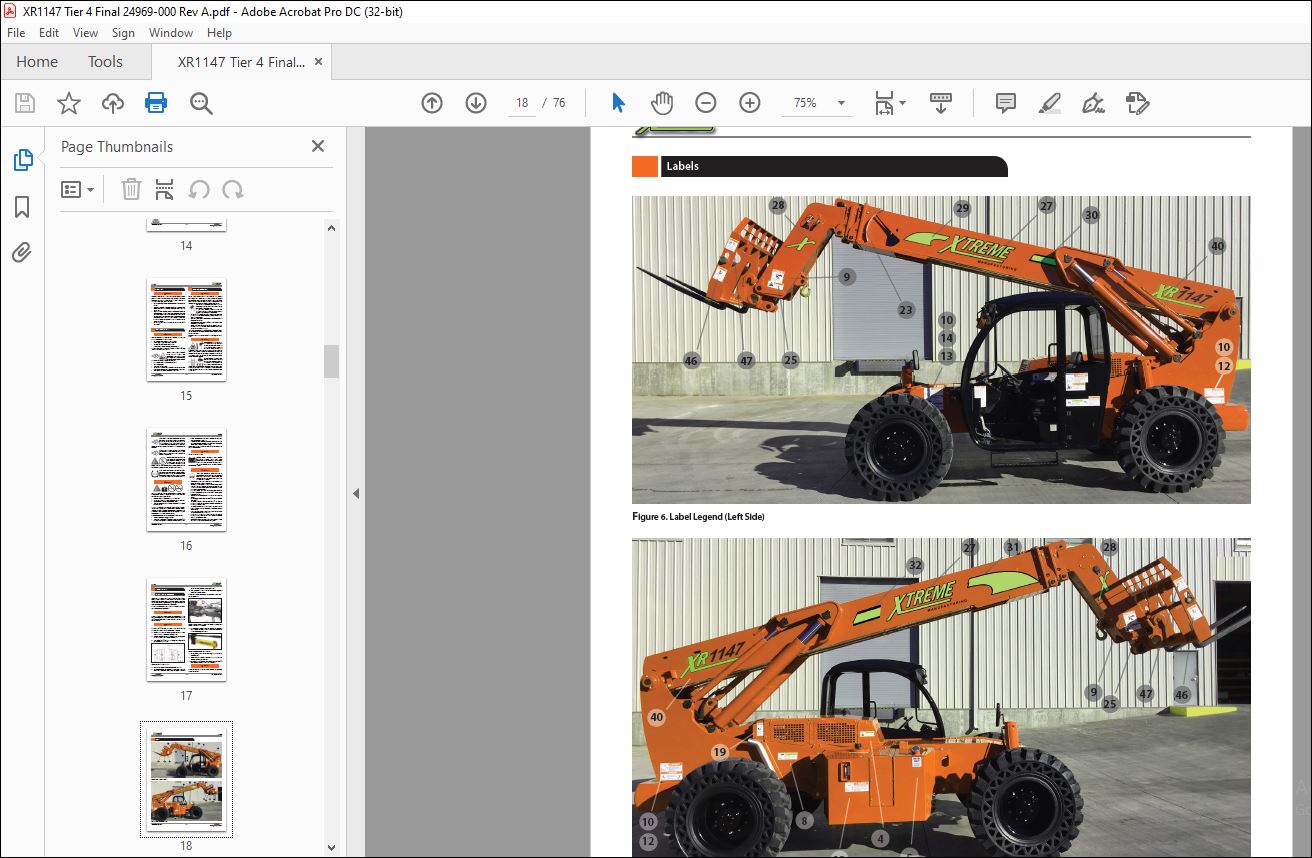Zoom out with the minus circle button
Viewport: 1312px width, 858px height.
706,103
